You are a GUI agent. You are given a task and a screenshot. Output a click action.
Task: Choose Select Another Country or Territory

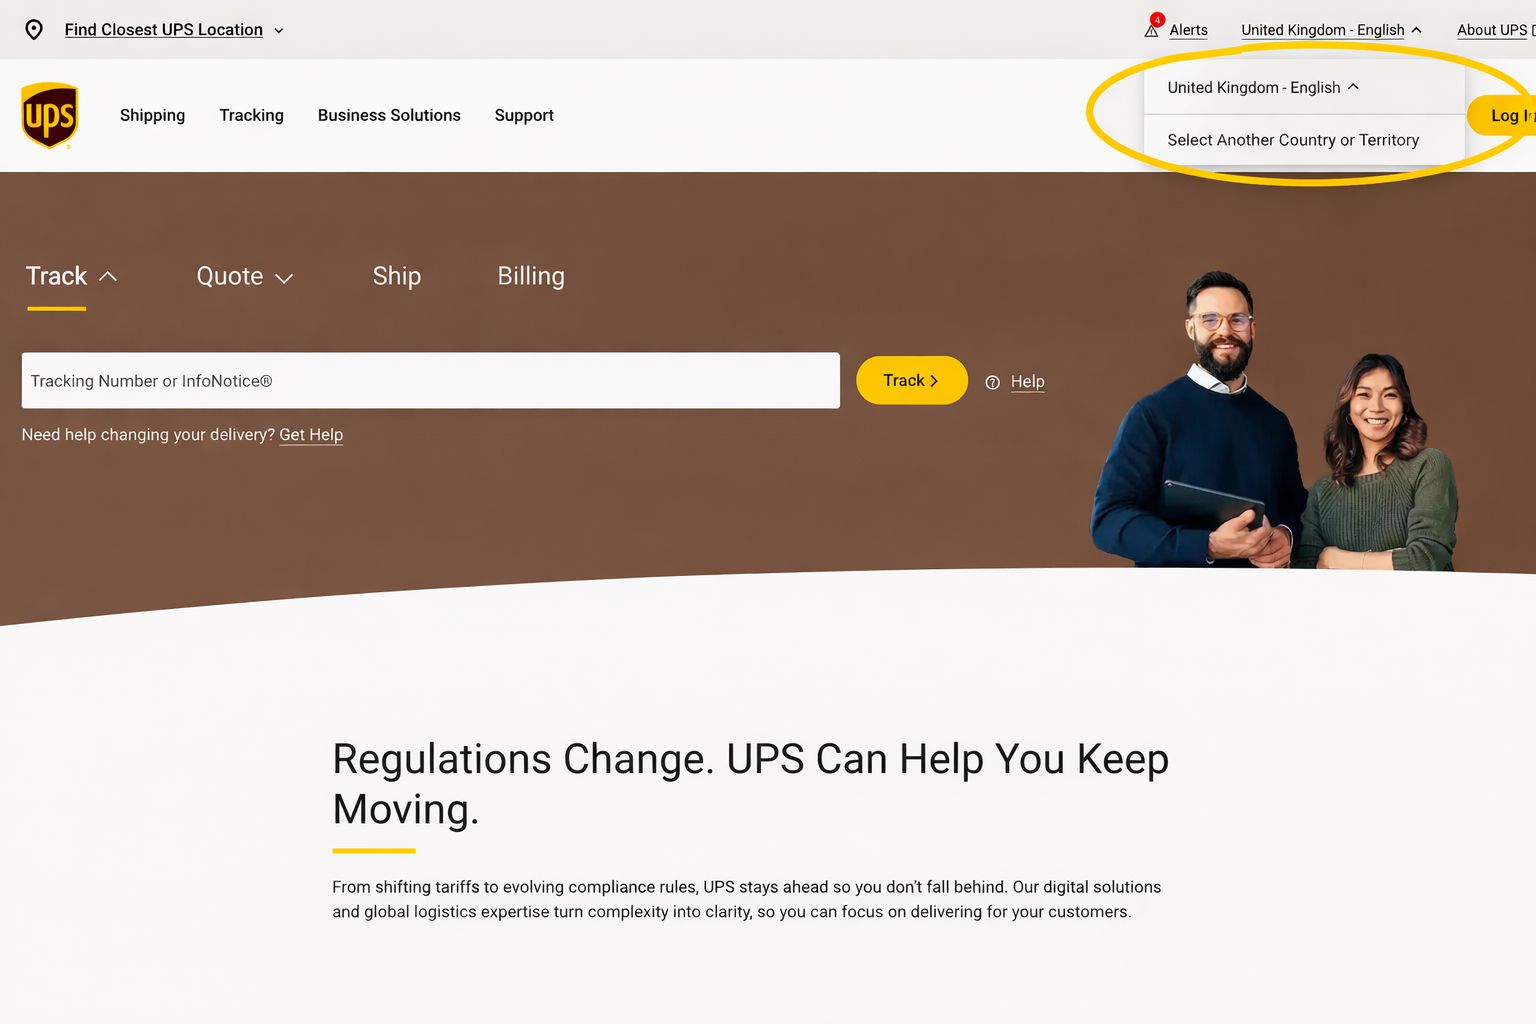click(1293, 140)
